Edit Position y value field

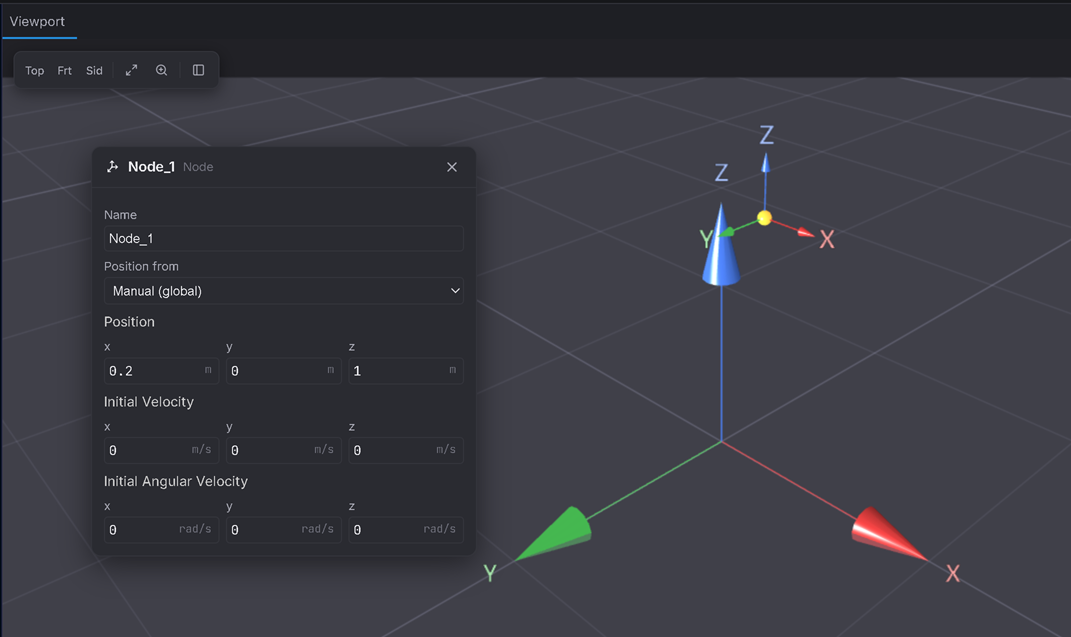click(283, 371)
